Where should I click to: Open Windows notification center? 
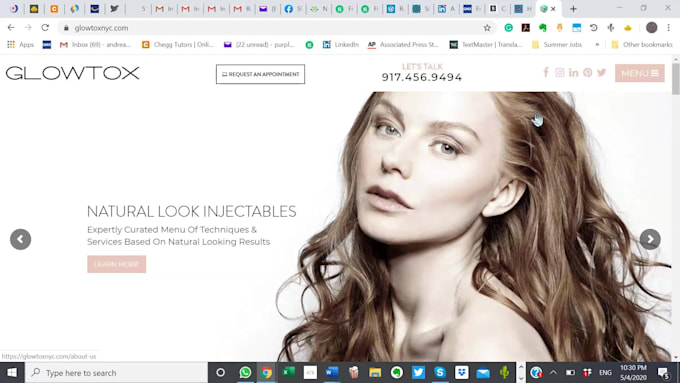664,373
